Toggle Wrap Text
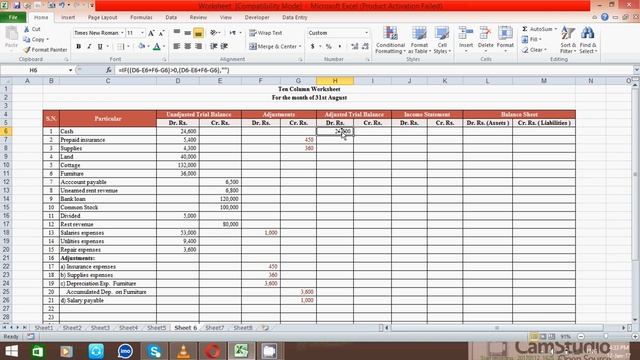 tap(266, 33)
